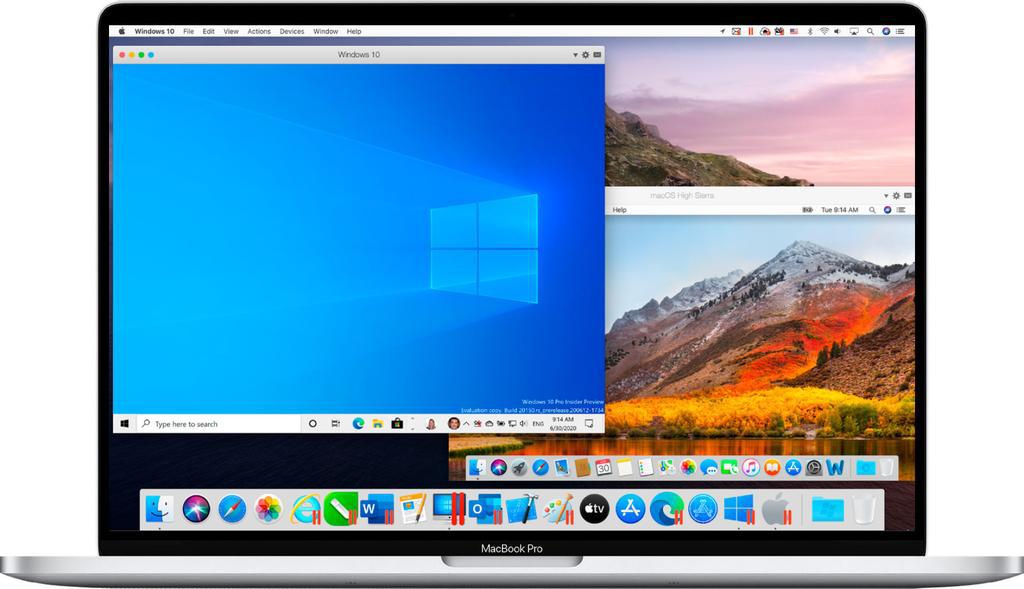The width and height of the screenshot is (1024, 589).
Task: Open the gear settings in macOS High Sierra window
Action: [x=896, y=196]
